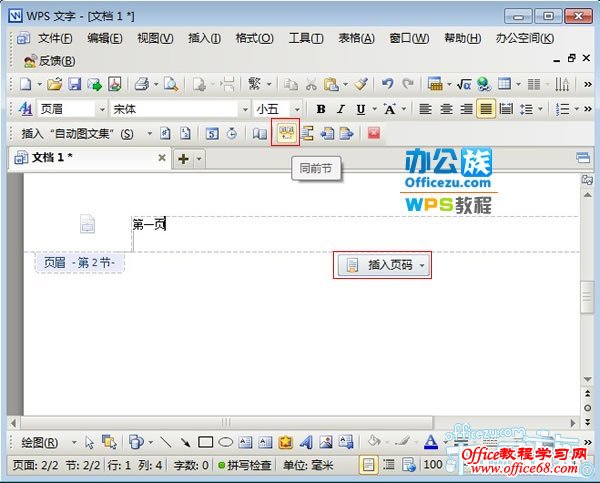This screenshot has height=483, width=600.
Task: Open the 插入"自动图文集" dropdown
Action: [x=150, y=134]
